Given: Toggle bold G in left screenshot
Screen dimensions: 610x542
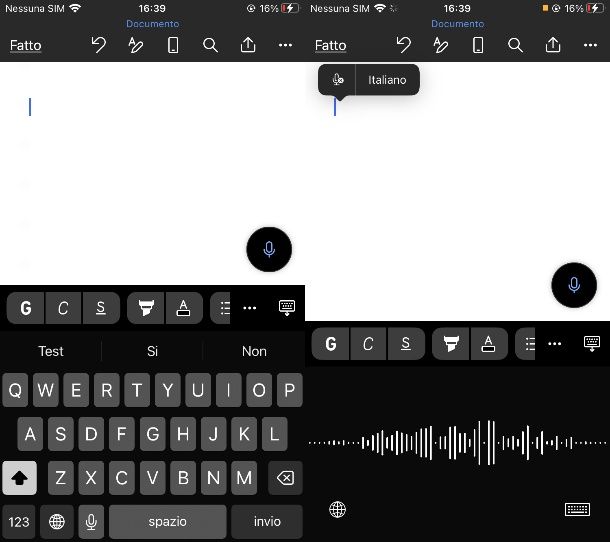Looking at the screenshot, I should tap(26, 308).
